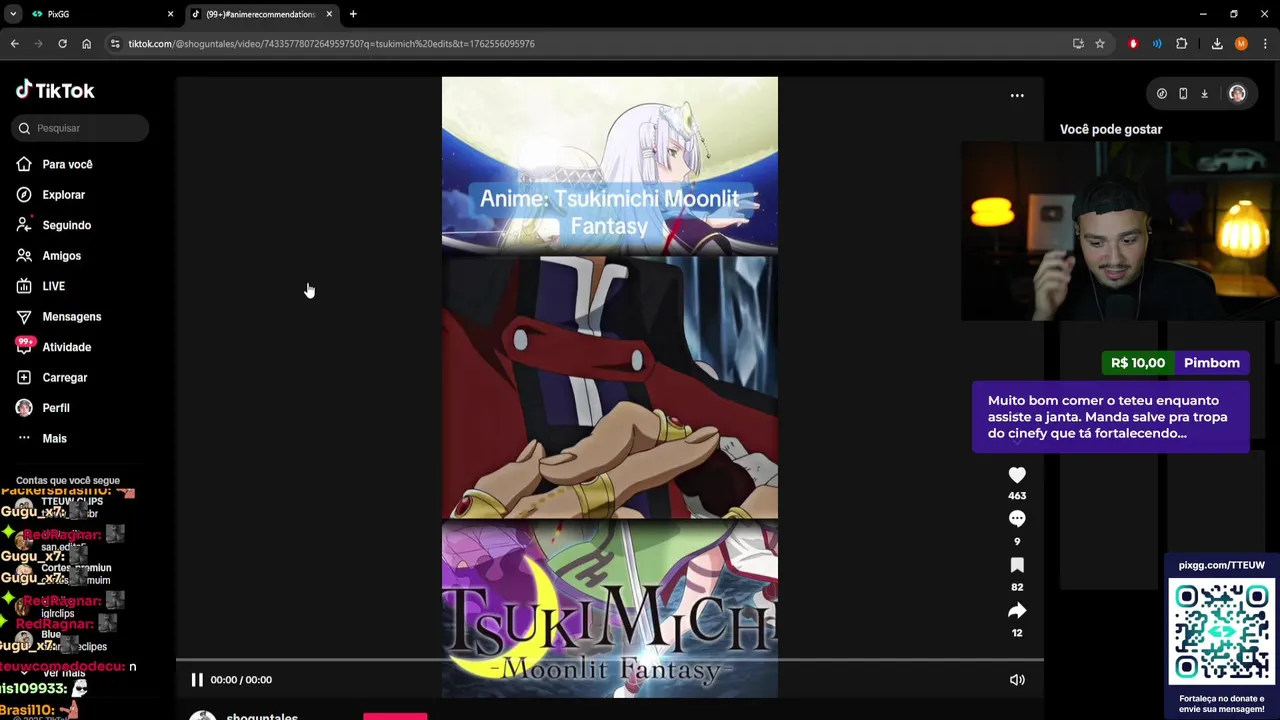Viewport: 1280px width, 720px height.
Task: Reload the page
Action: [62, 44]
